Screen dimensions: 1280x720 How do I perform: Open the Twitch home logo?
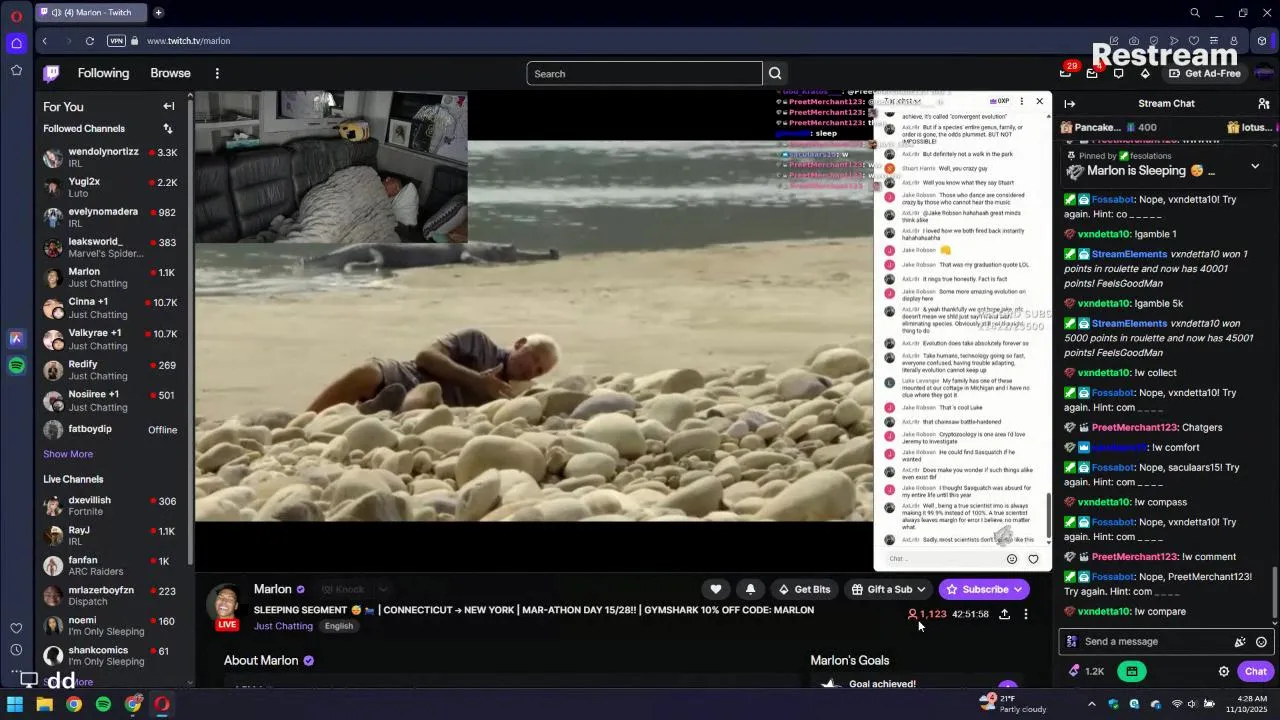(51, 73)
